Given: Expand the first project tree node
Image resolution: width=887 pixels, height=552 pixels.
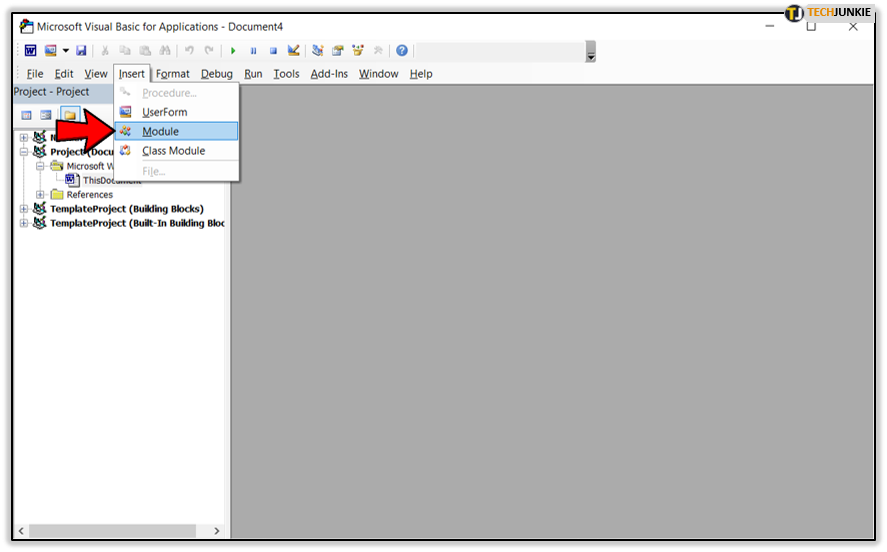Looking at the screenshot, I should pos(24,137).
